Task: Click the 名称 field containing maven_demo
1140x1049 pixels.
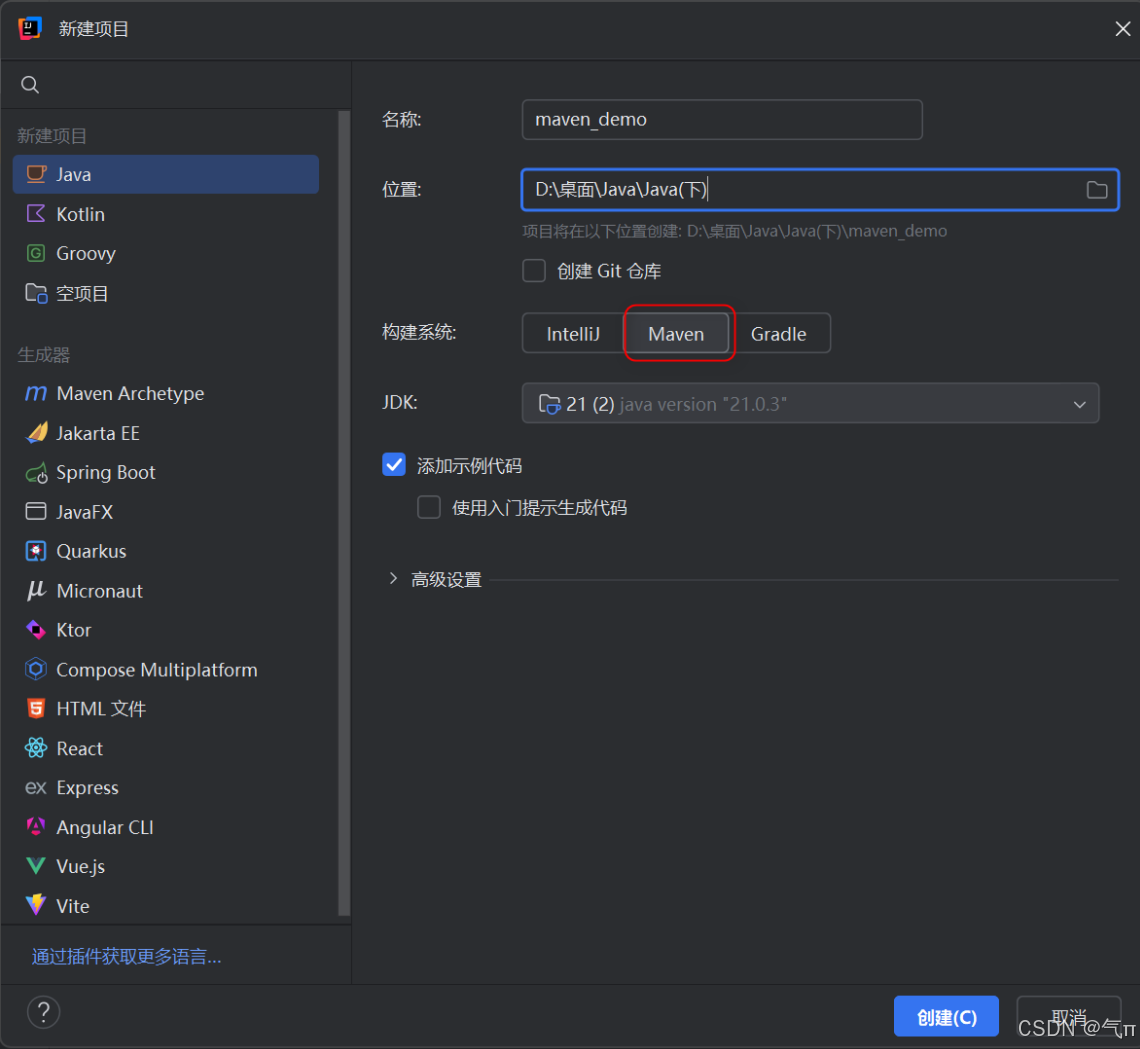Action: point(722,119)
